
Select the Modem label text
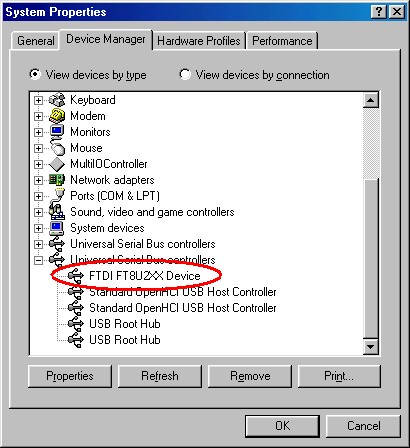[88, 116]
